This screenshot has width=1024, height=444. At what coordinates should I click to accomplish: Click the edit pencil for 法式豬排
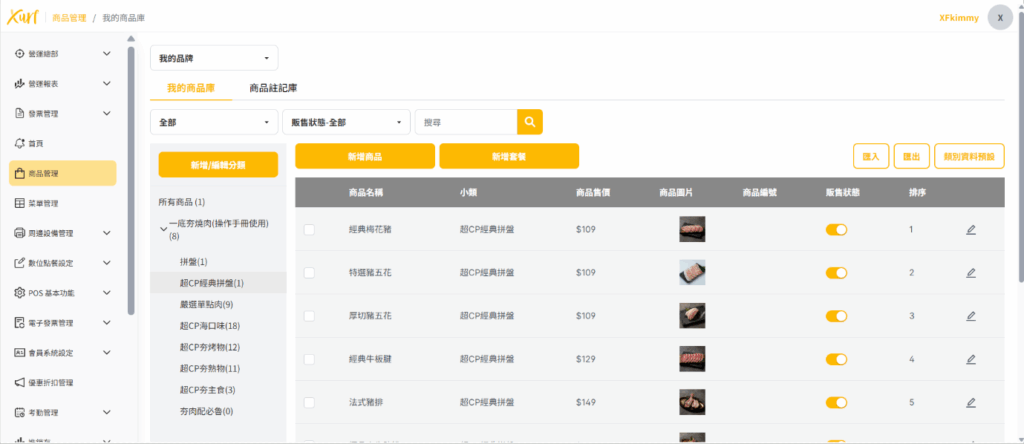(970, 403)
